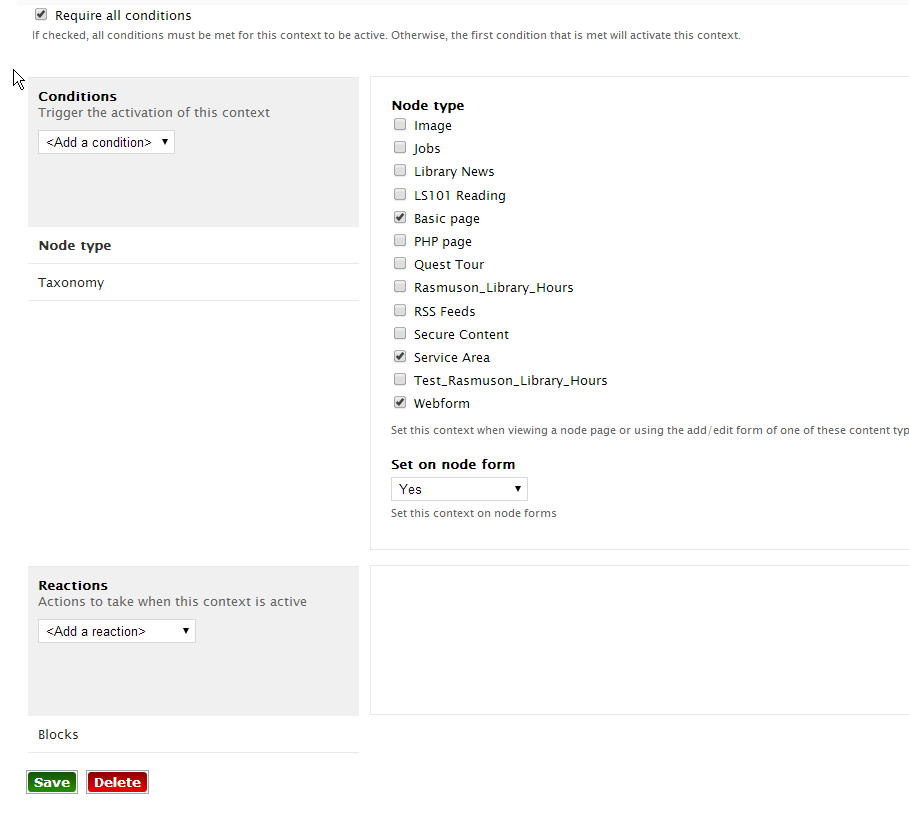The image size is (909, 836).
Task: Enable the Jobs node type checkbox
Action: 400,147
